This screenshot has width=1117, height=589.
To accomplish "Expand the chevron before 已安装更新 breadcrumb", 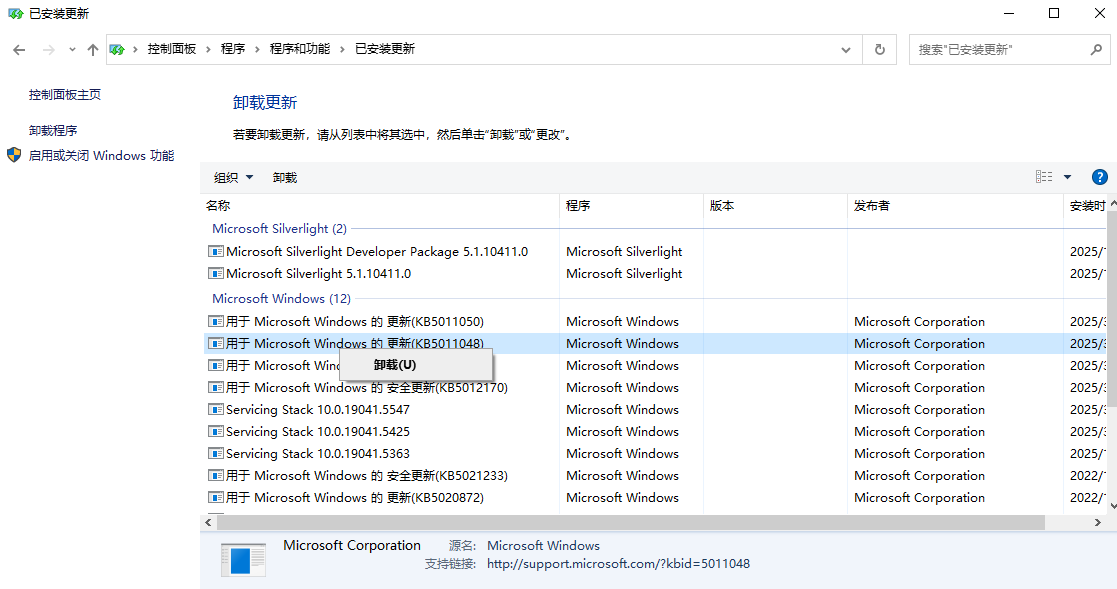I will tap(343, 49).
